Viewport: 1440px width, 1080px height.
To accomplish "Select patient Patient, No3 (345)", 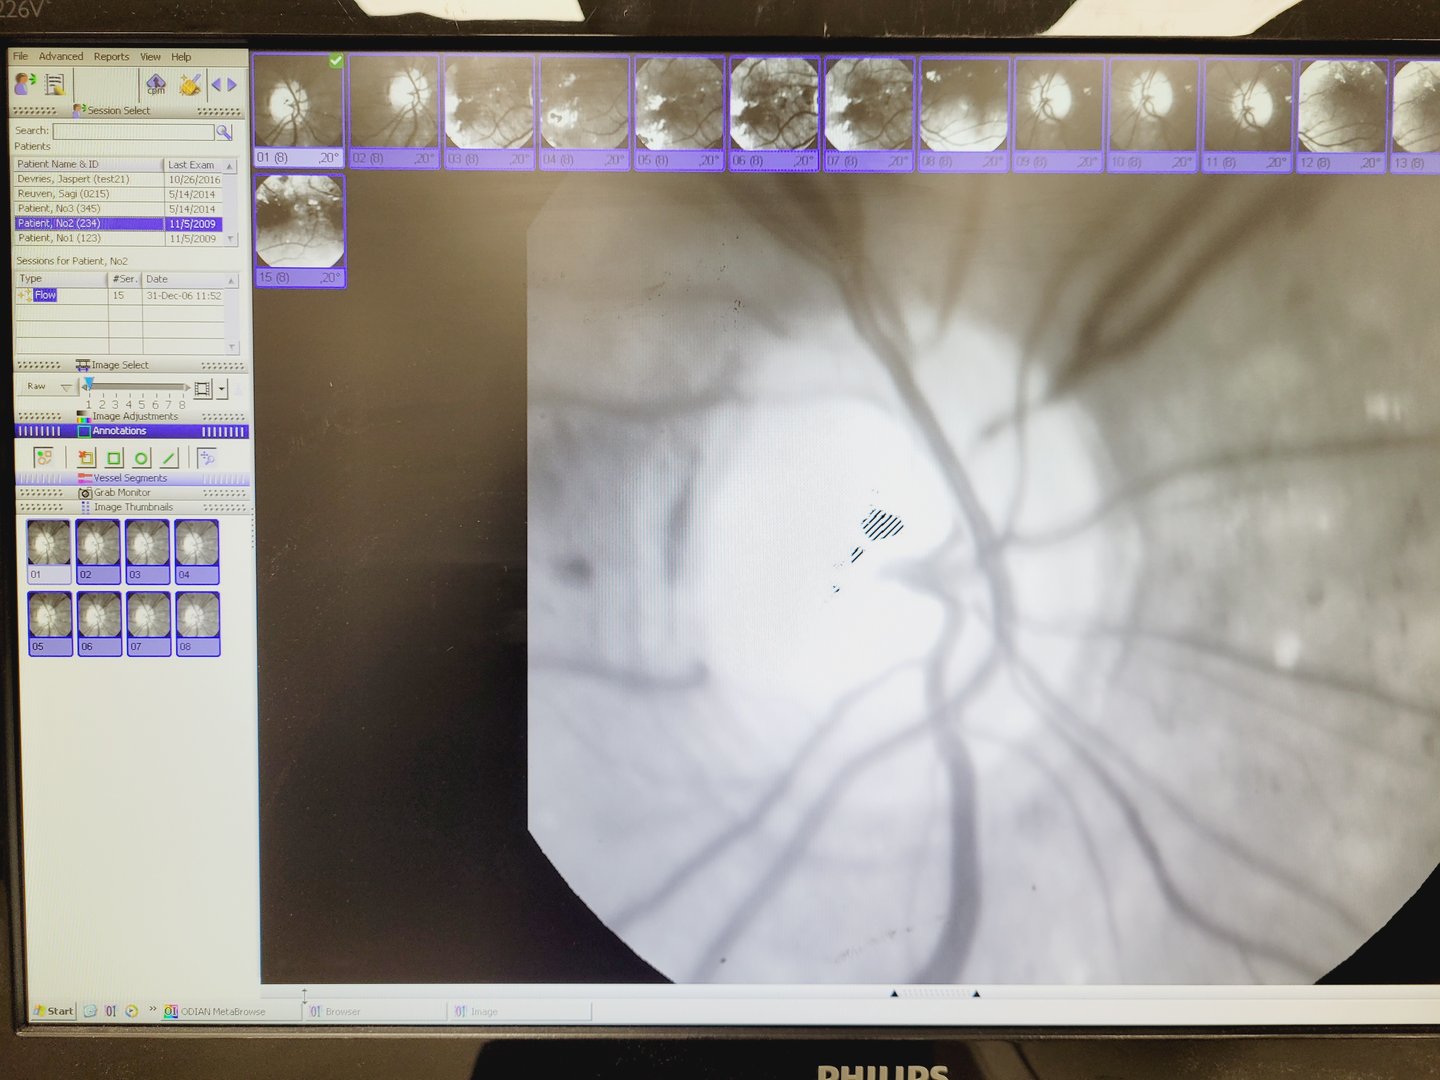I will tap(119, 209).
